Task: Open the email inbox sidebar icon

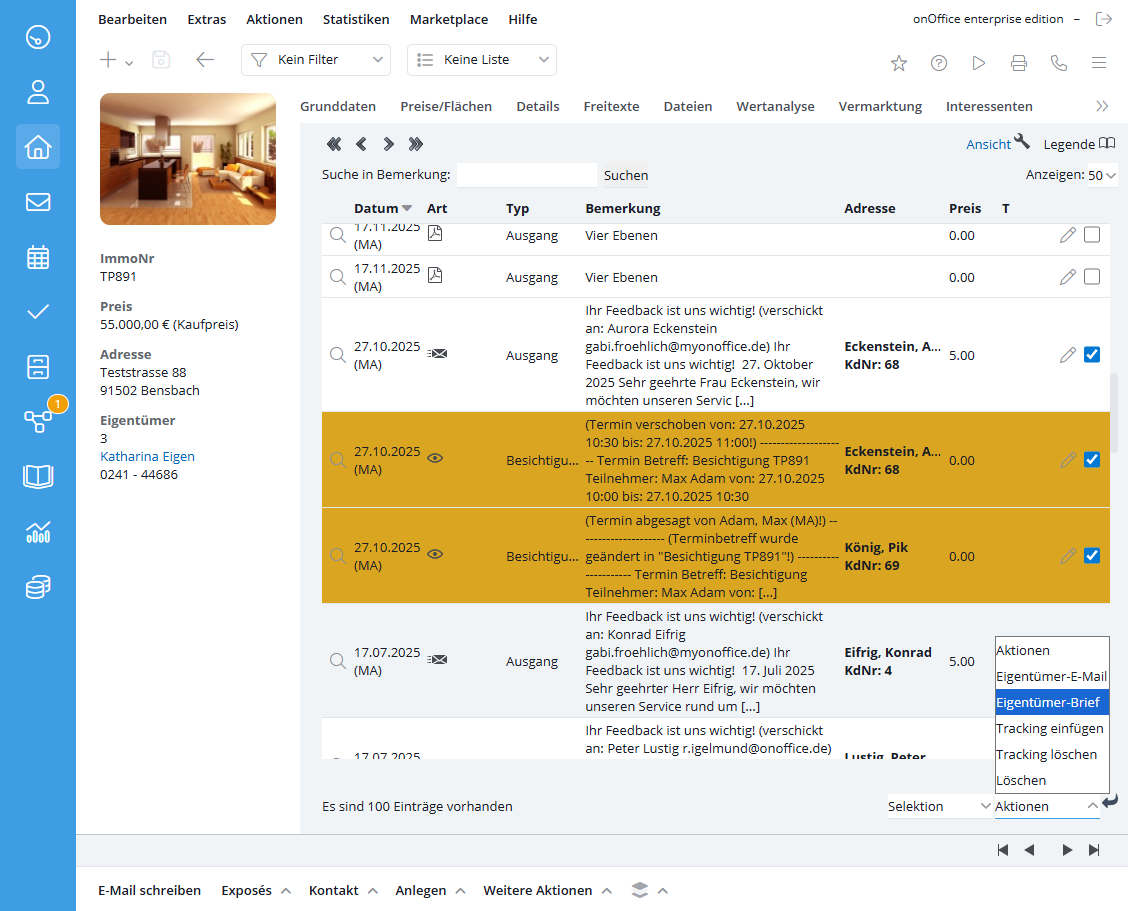Action: (x=37, y=202)
